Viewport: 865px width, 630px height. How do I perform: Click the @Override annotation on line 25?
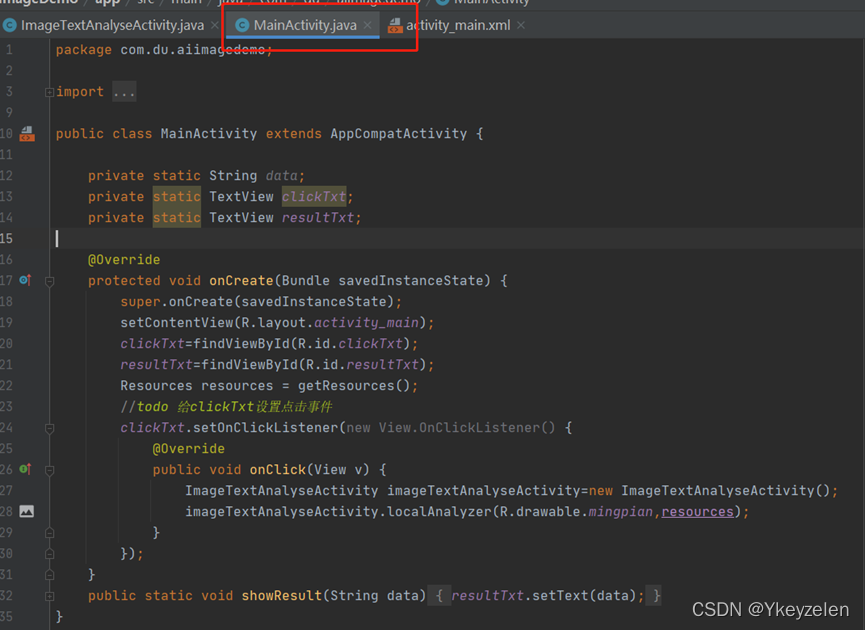(189, 449)
